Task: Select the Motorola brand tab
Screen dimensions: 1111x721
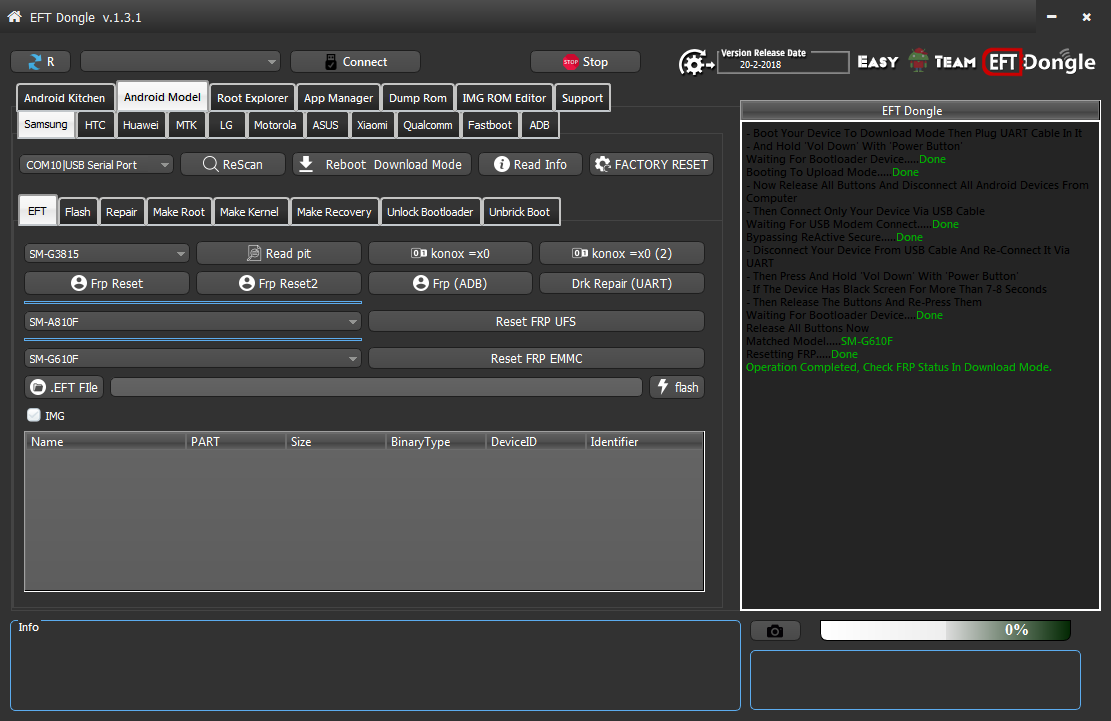Action: pyautogui.click(x=275, y=125)
